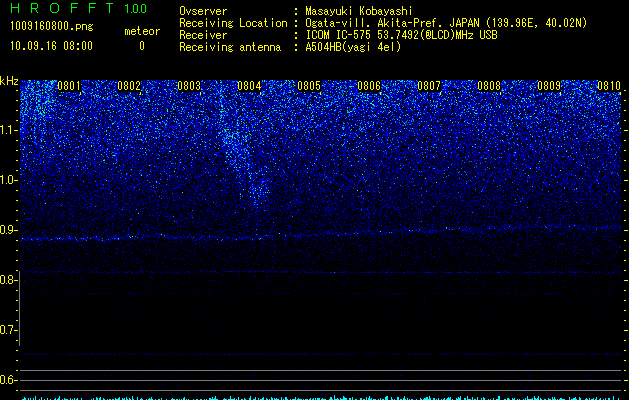Click the 0.8 kHz axis label
629x400 pixels.
9,280
